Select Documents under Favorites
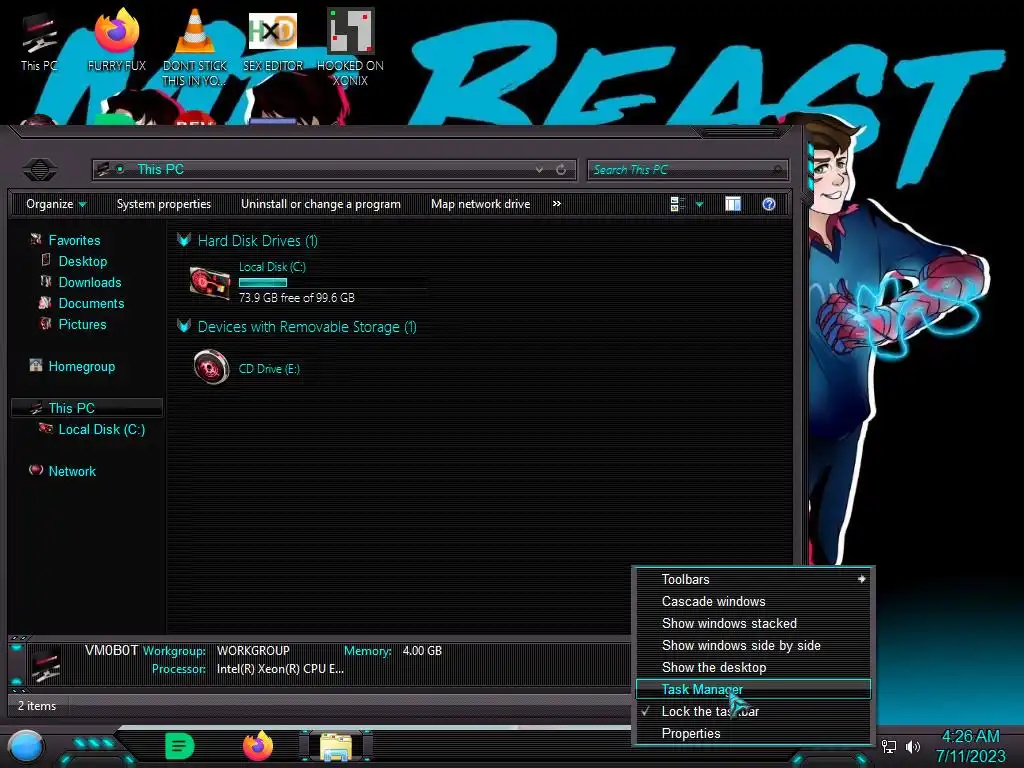This screenshot has height=768, width=1024. [91, 303]
